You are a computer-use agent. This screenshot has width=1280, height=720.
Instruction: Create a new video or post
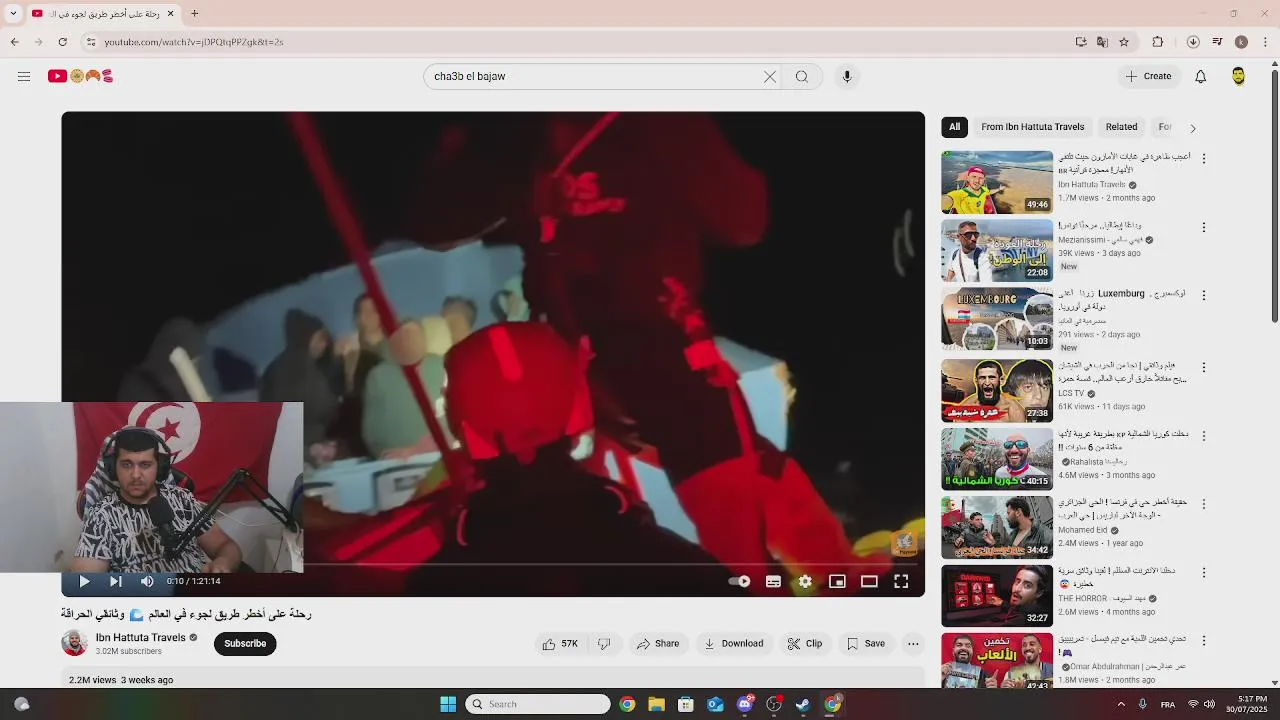(x=1148, y=76)
